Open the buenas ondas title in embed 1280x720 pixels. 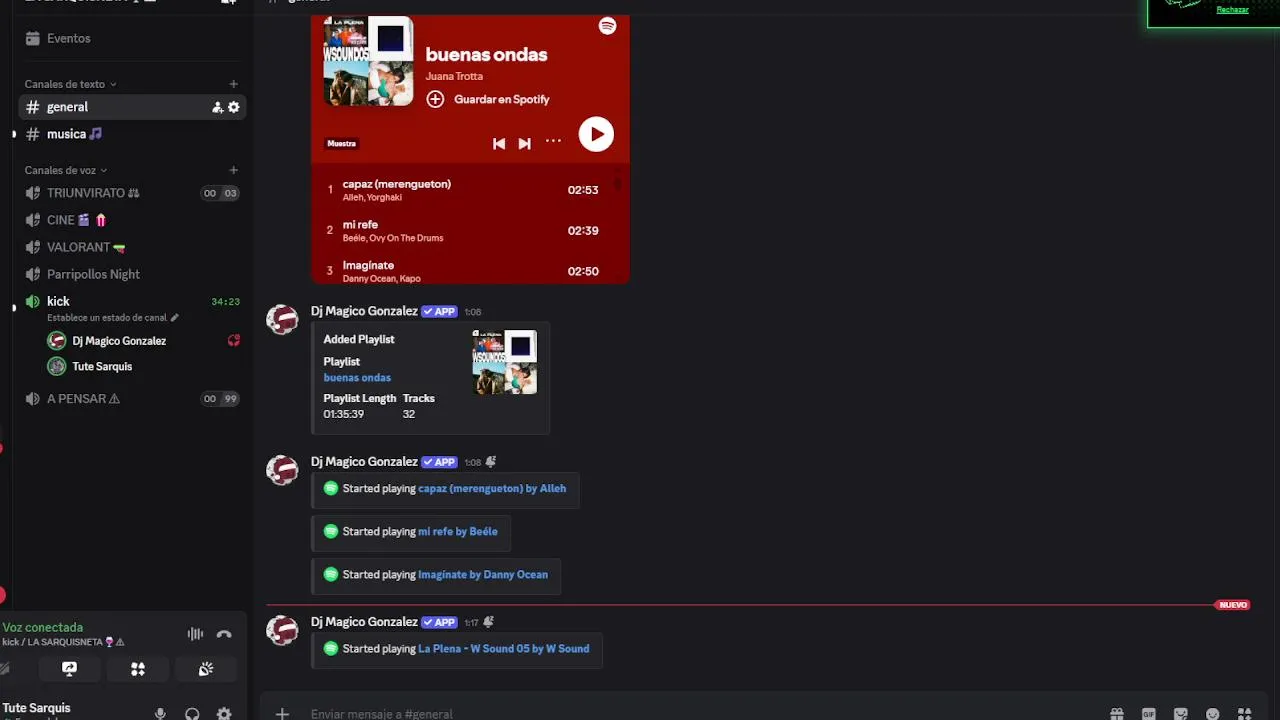[486, 55]
